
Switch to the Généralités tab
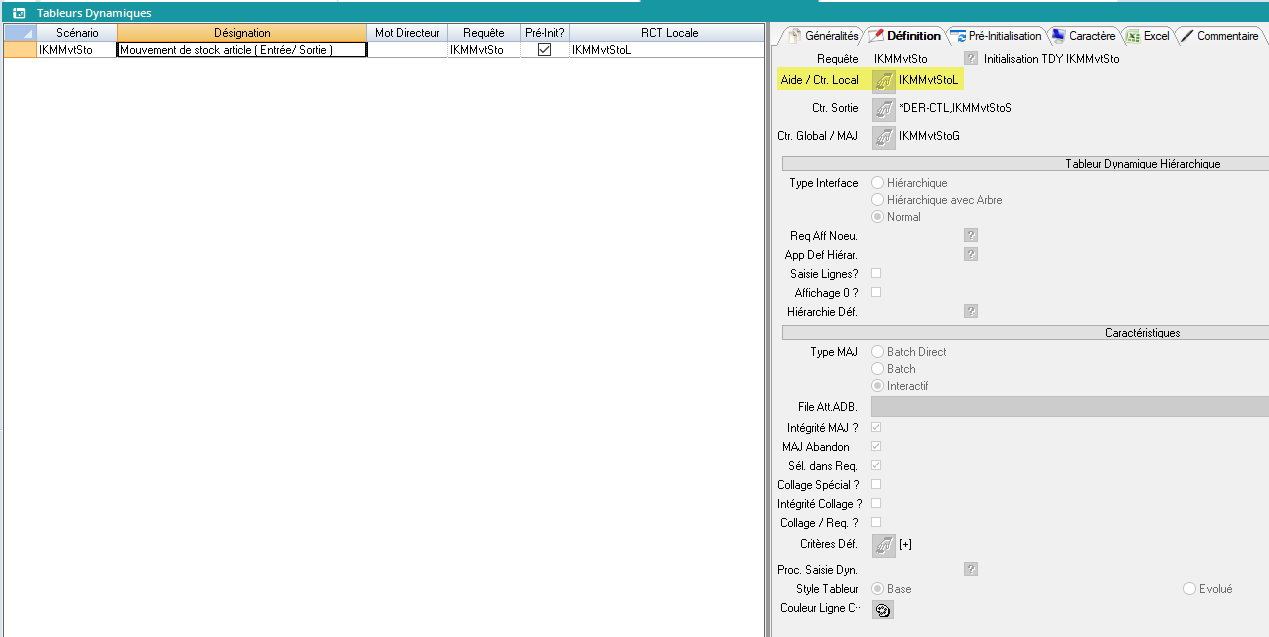click(x=824, y=36)
